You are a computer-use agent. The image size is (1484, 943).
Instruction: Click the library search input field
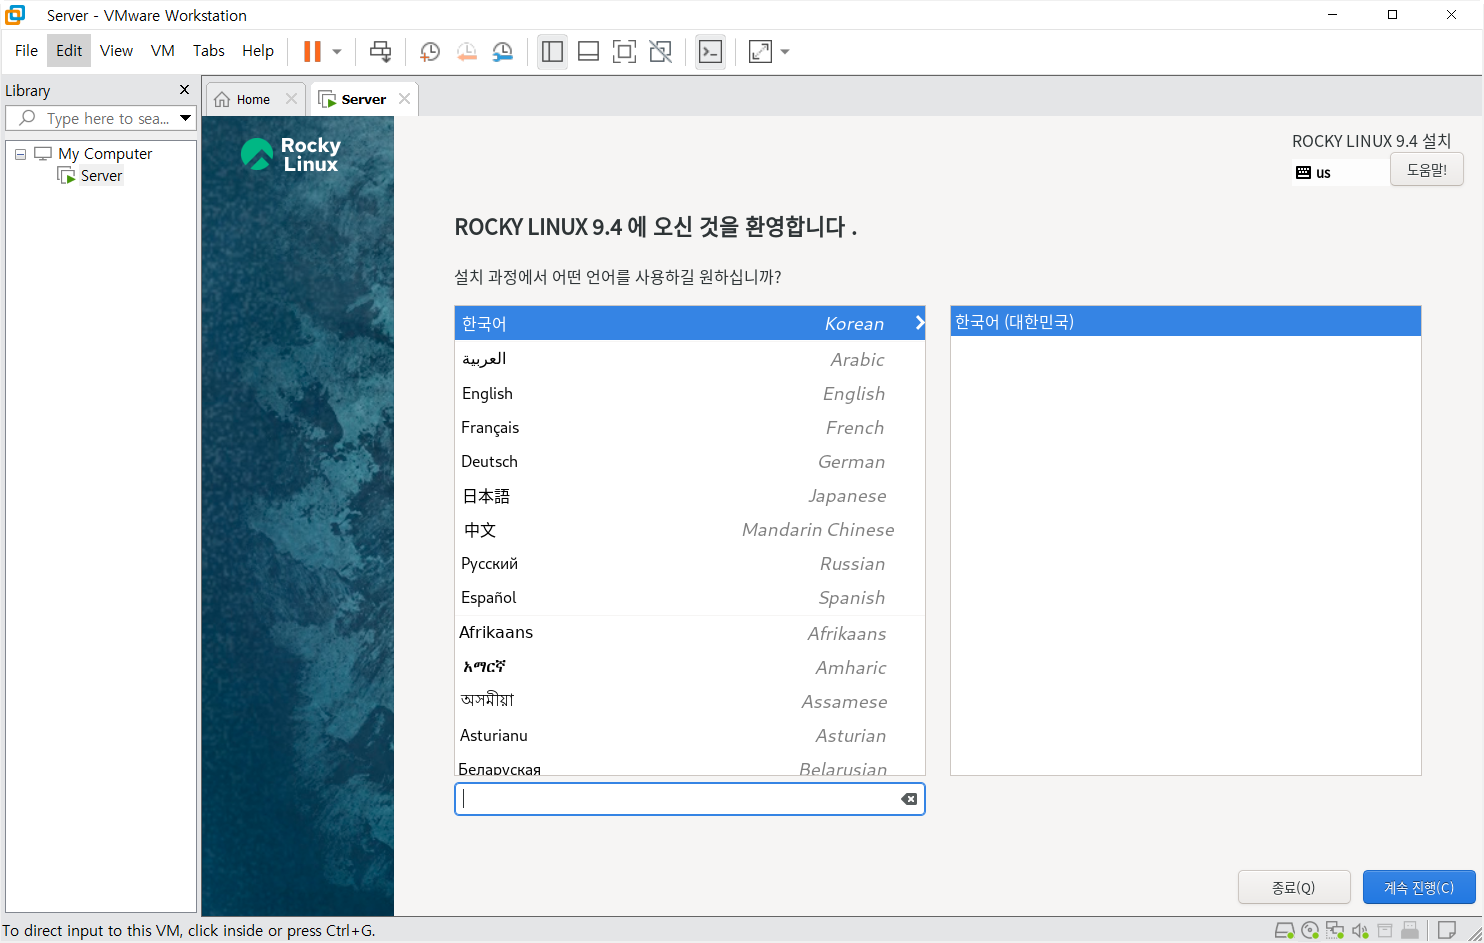tap(100, 118)
